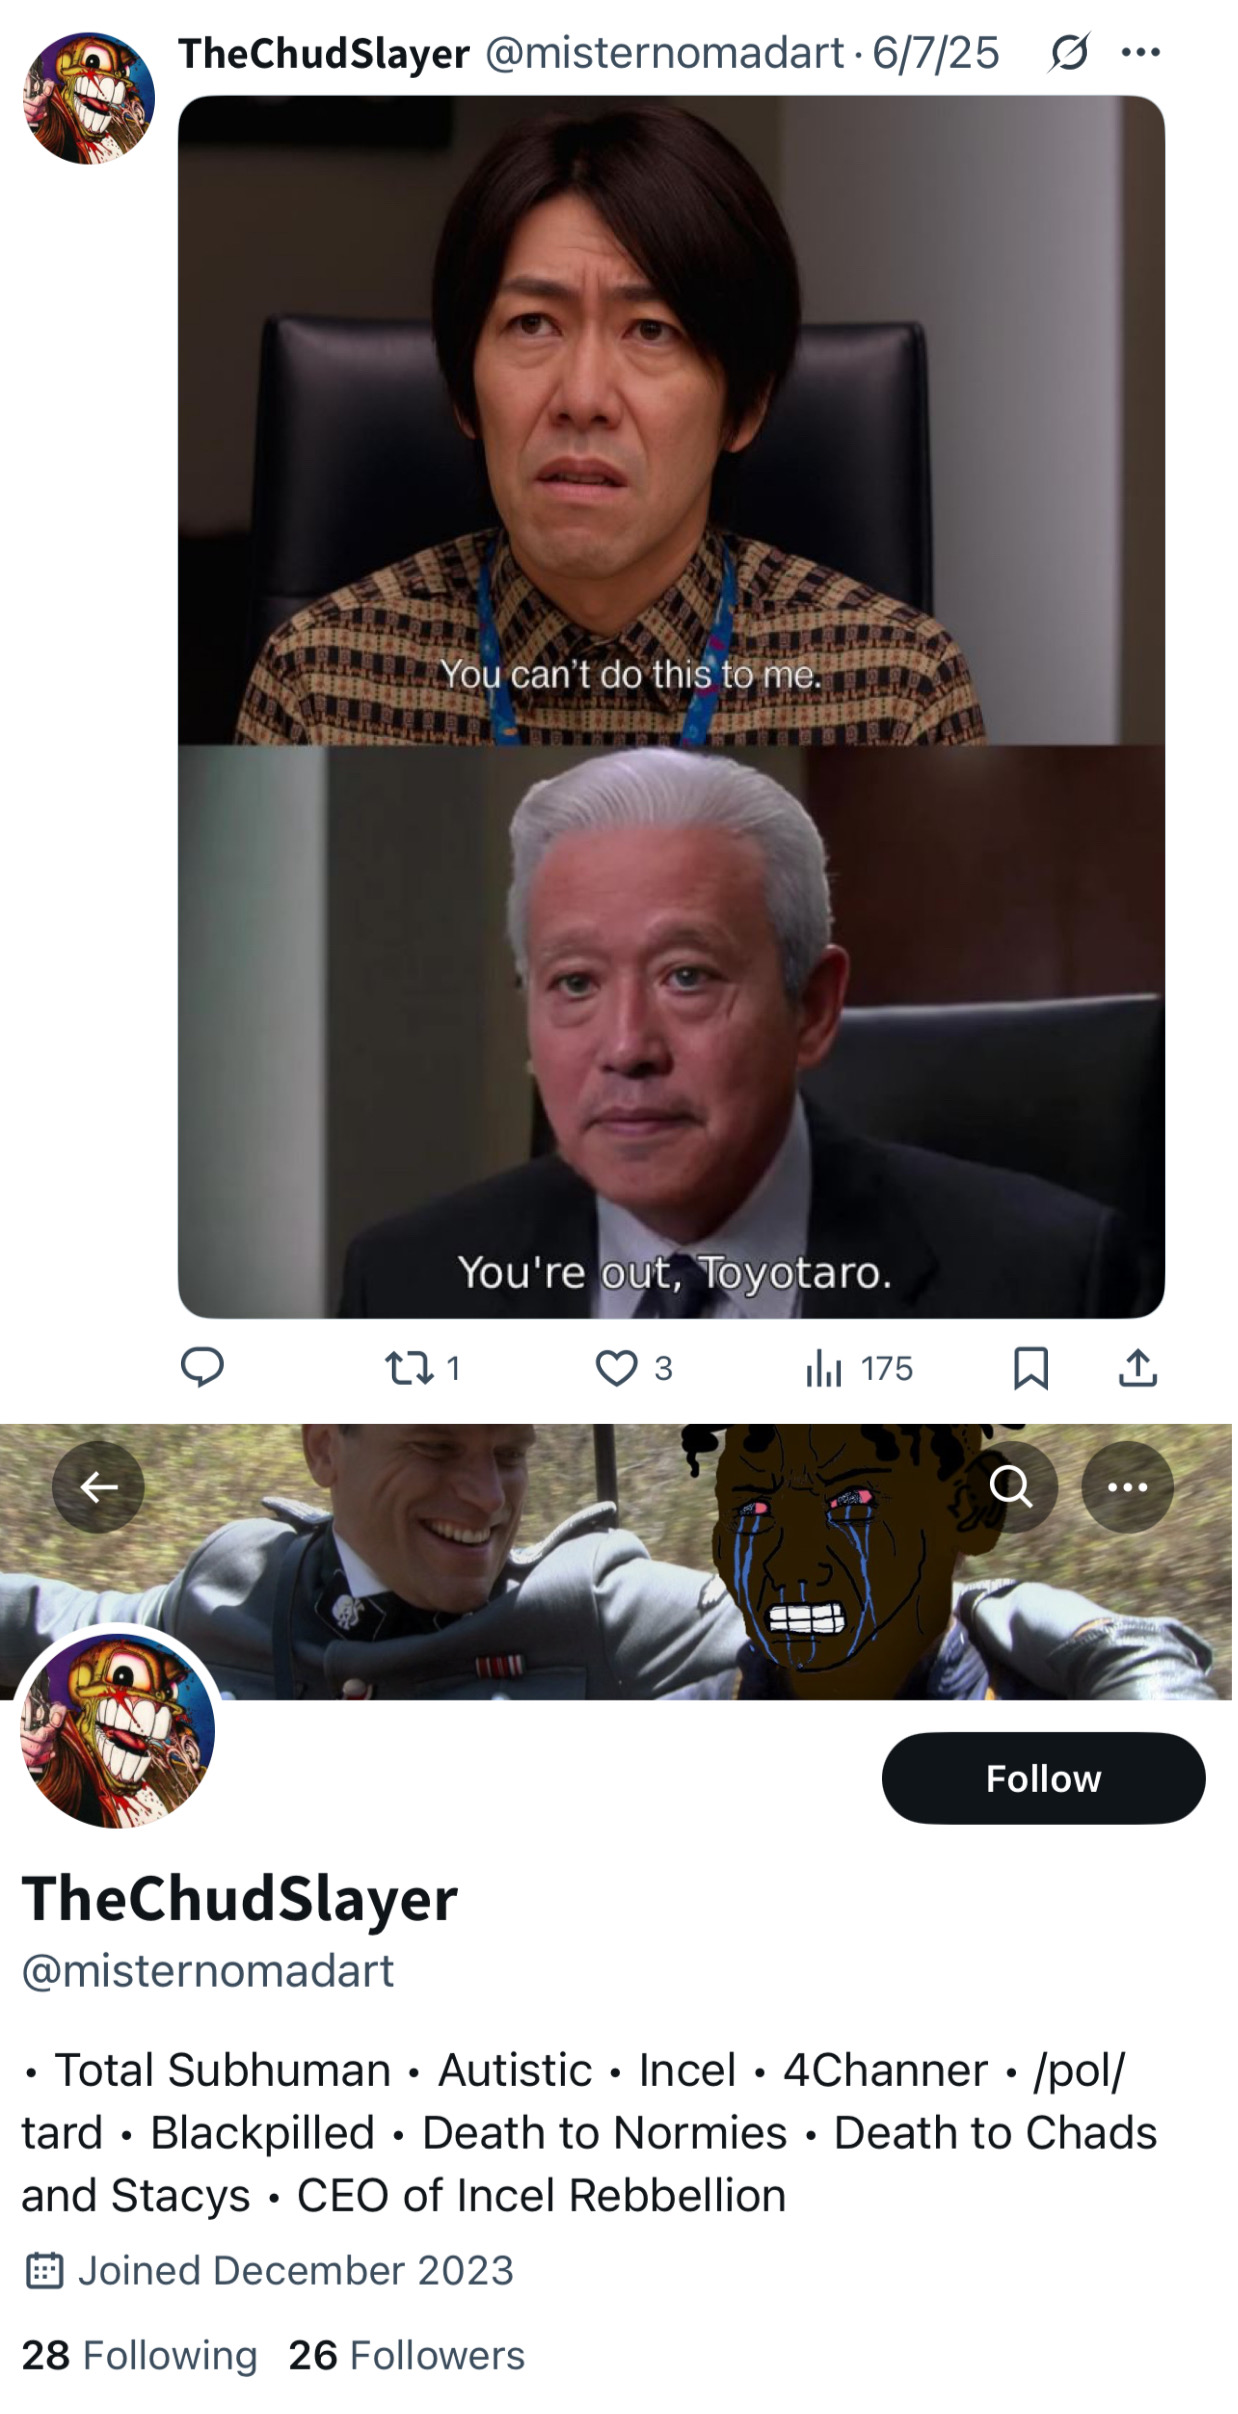View the profile banner image

(x=616, y=1561)
